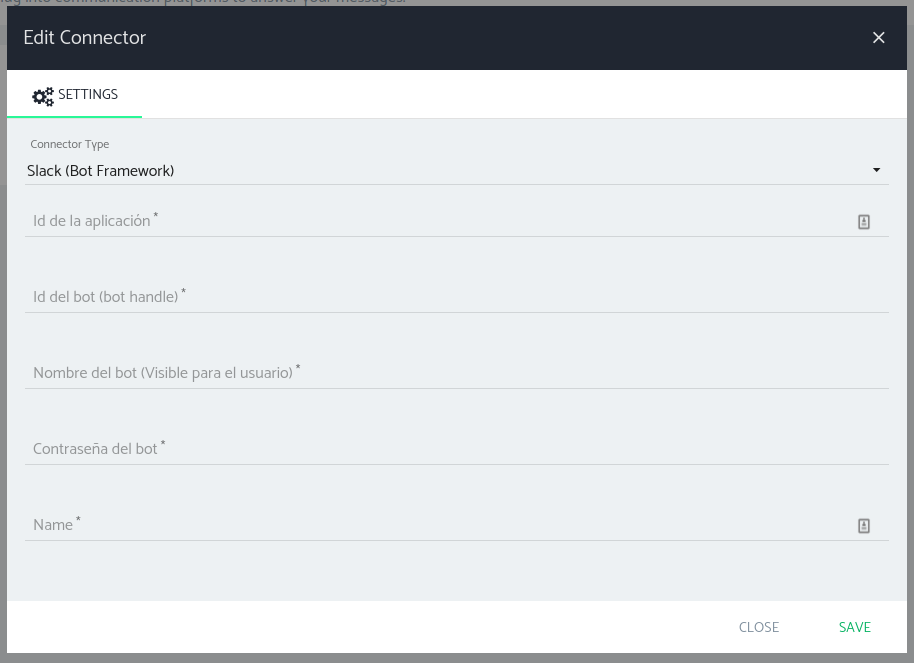
Task: Switch to the SETTINGS tab
Action: (x=75, y=95)
